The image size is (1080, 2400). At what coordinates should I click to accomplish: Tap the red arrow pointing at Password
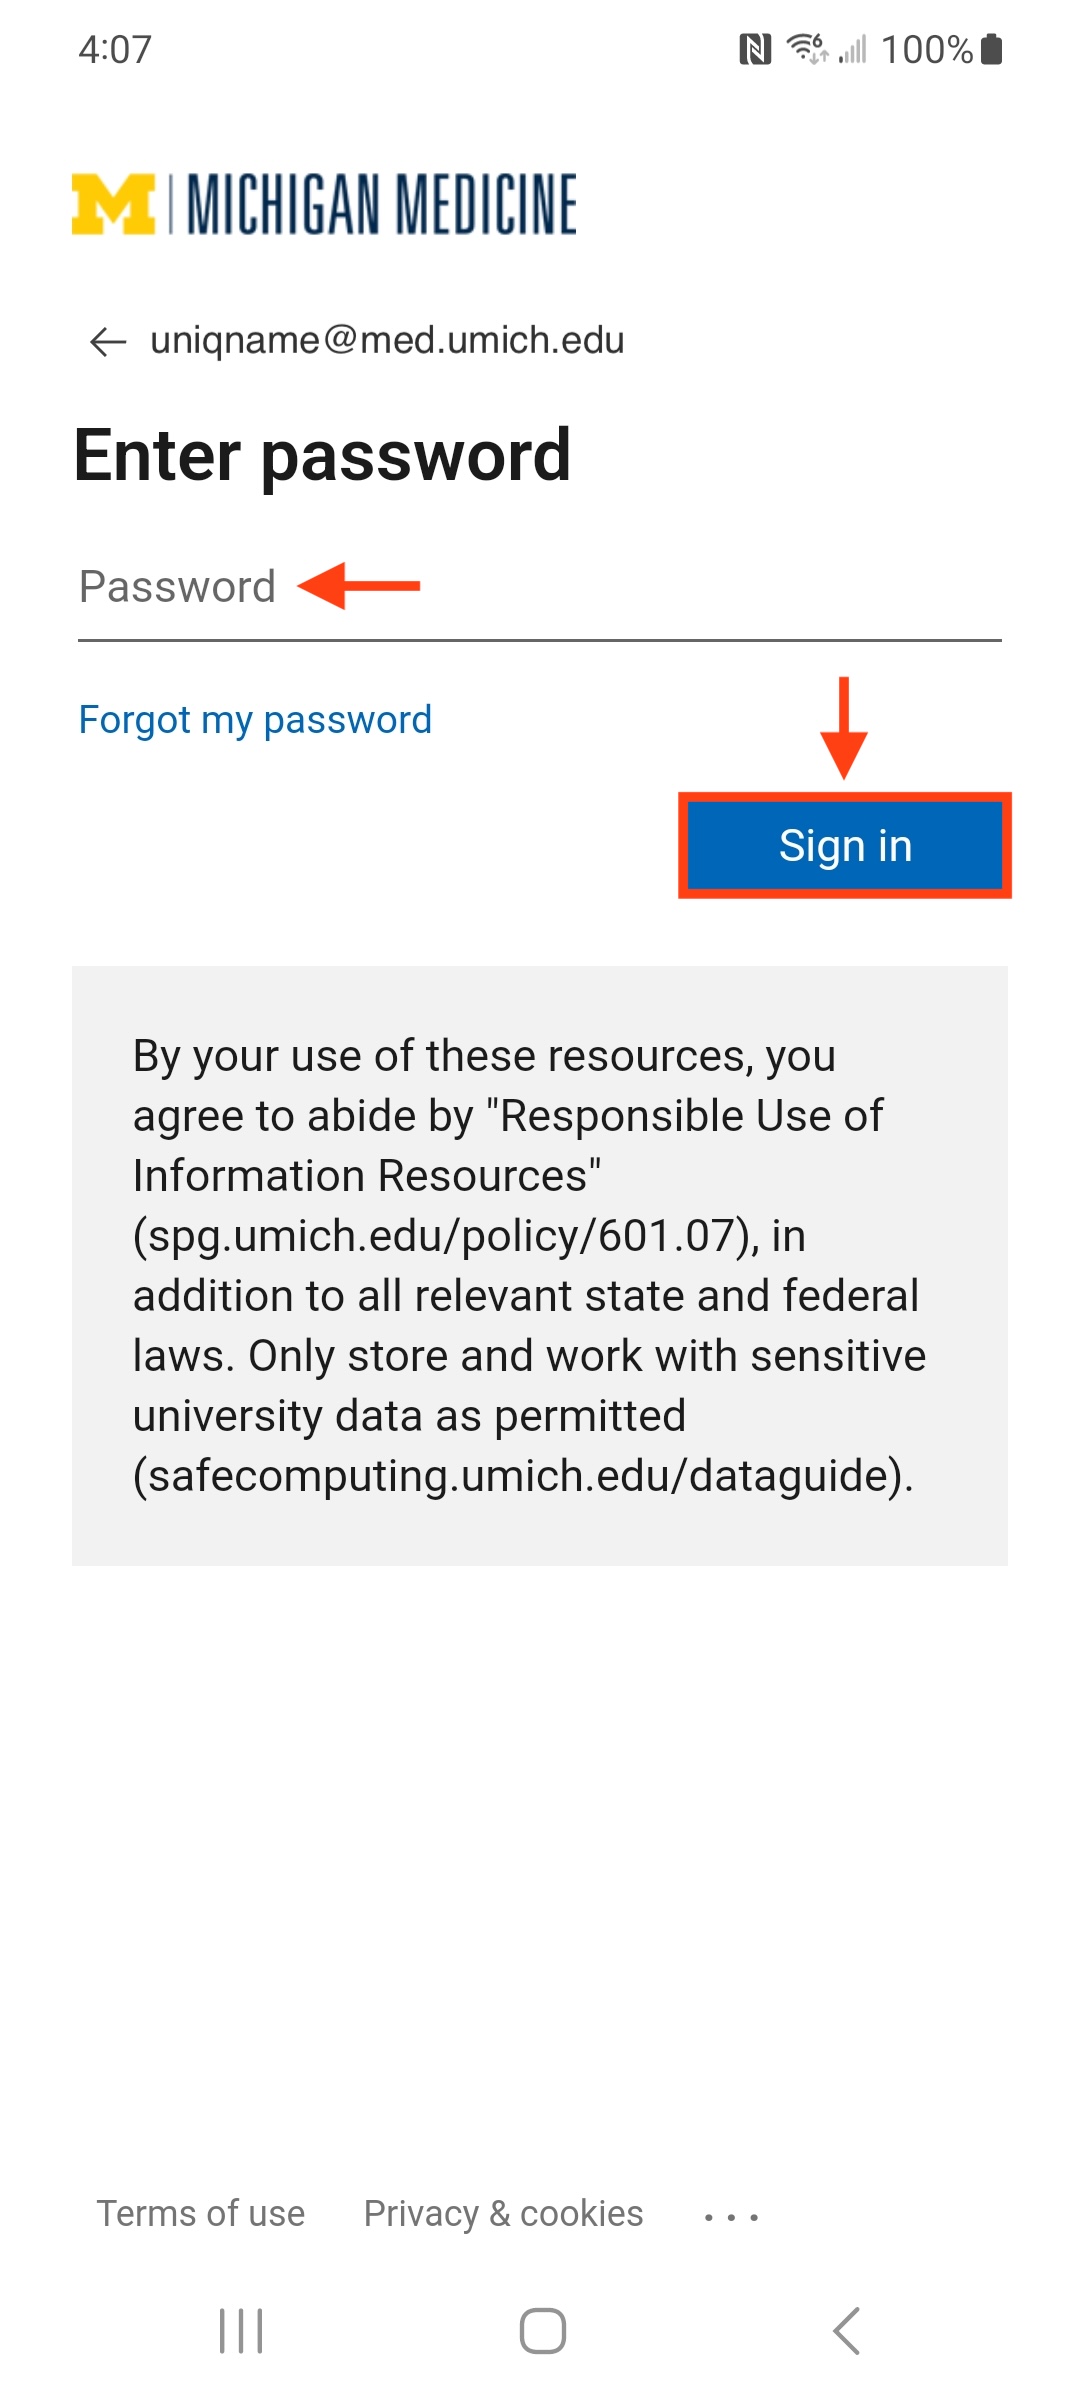360,586
